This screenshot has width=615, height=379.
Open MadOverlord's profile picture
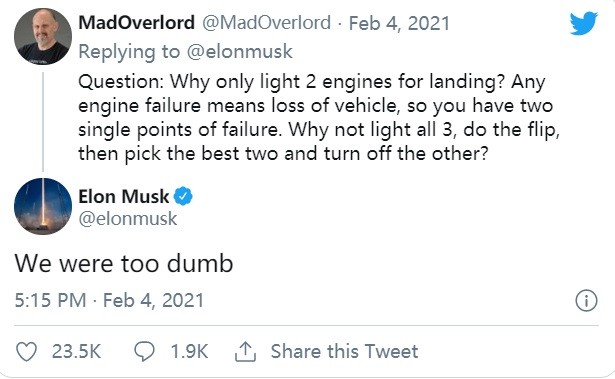43,36
